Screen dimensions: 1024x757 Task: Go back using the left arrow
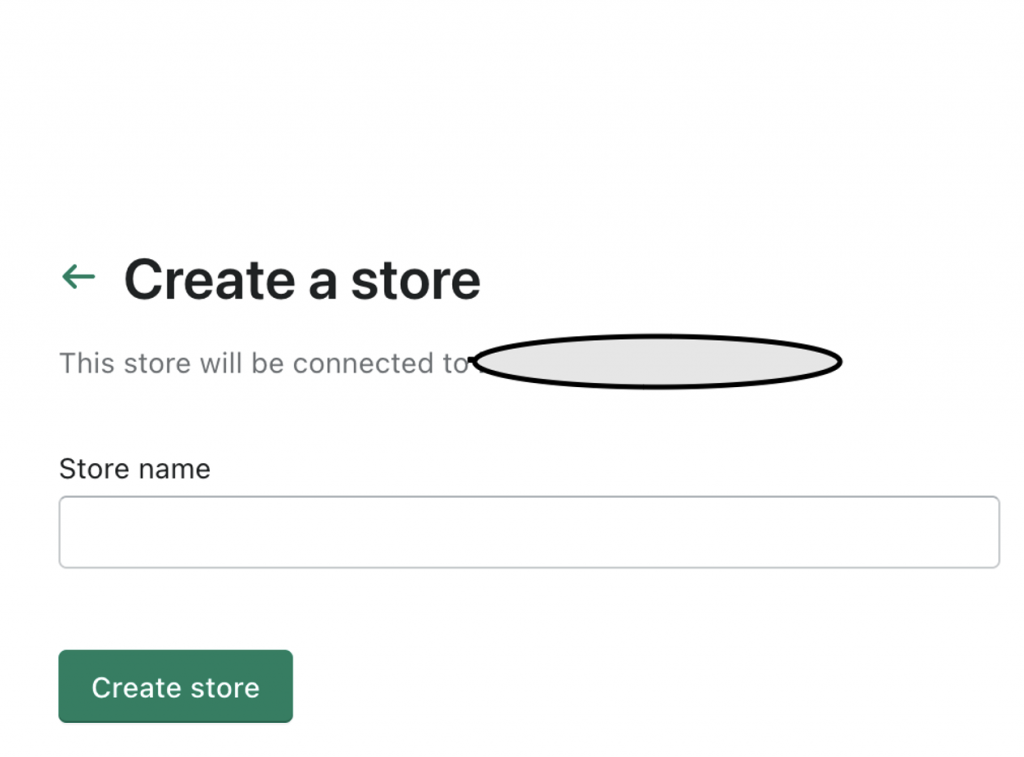click(78, 277)
